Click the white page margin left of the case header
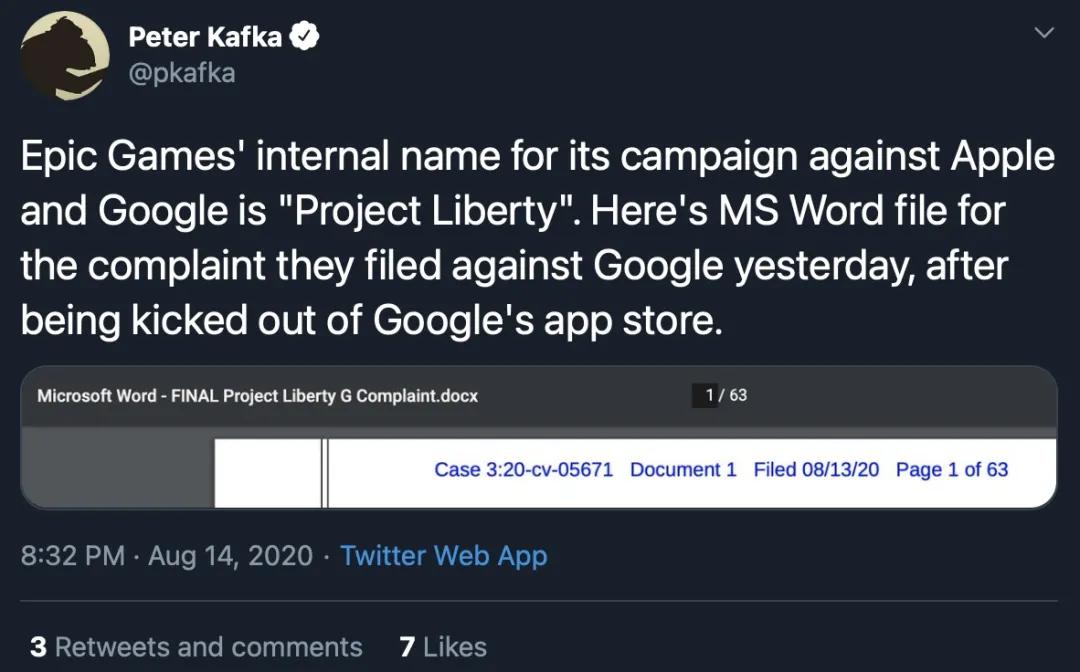 [266, 472]
